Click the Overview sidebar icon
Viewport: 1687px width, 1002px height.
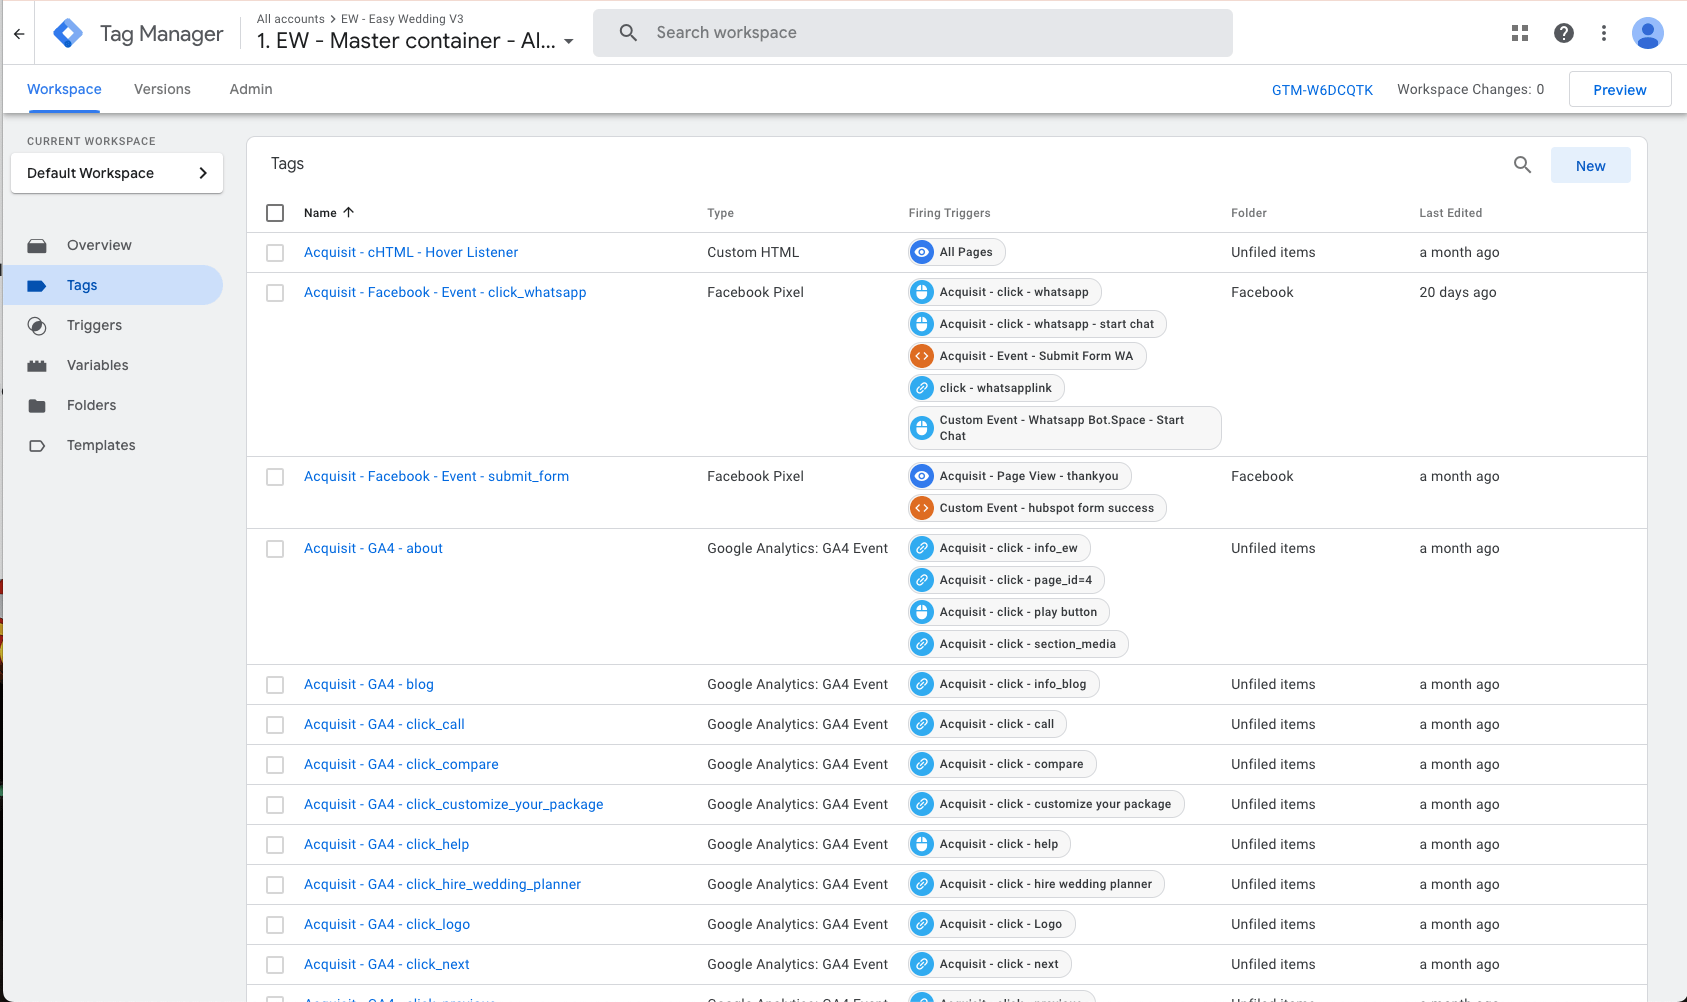tap(37, 245)
